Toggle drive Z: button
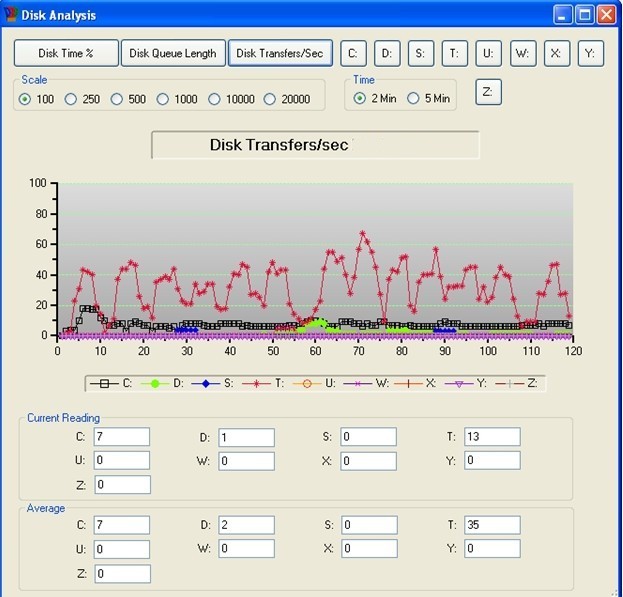The width and height of the screenshot is (623, 597). 488,92
